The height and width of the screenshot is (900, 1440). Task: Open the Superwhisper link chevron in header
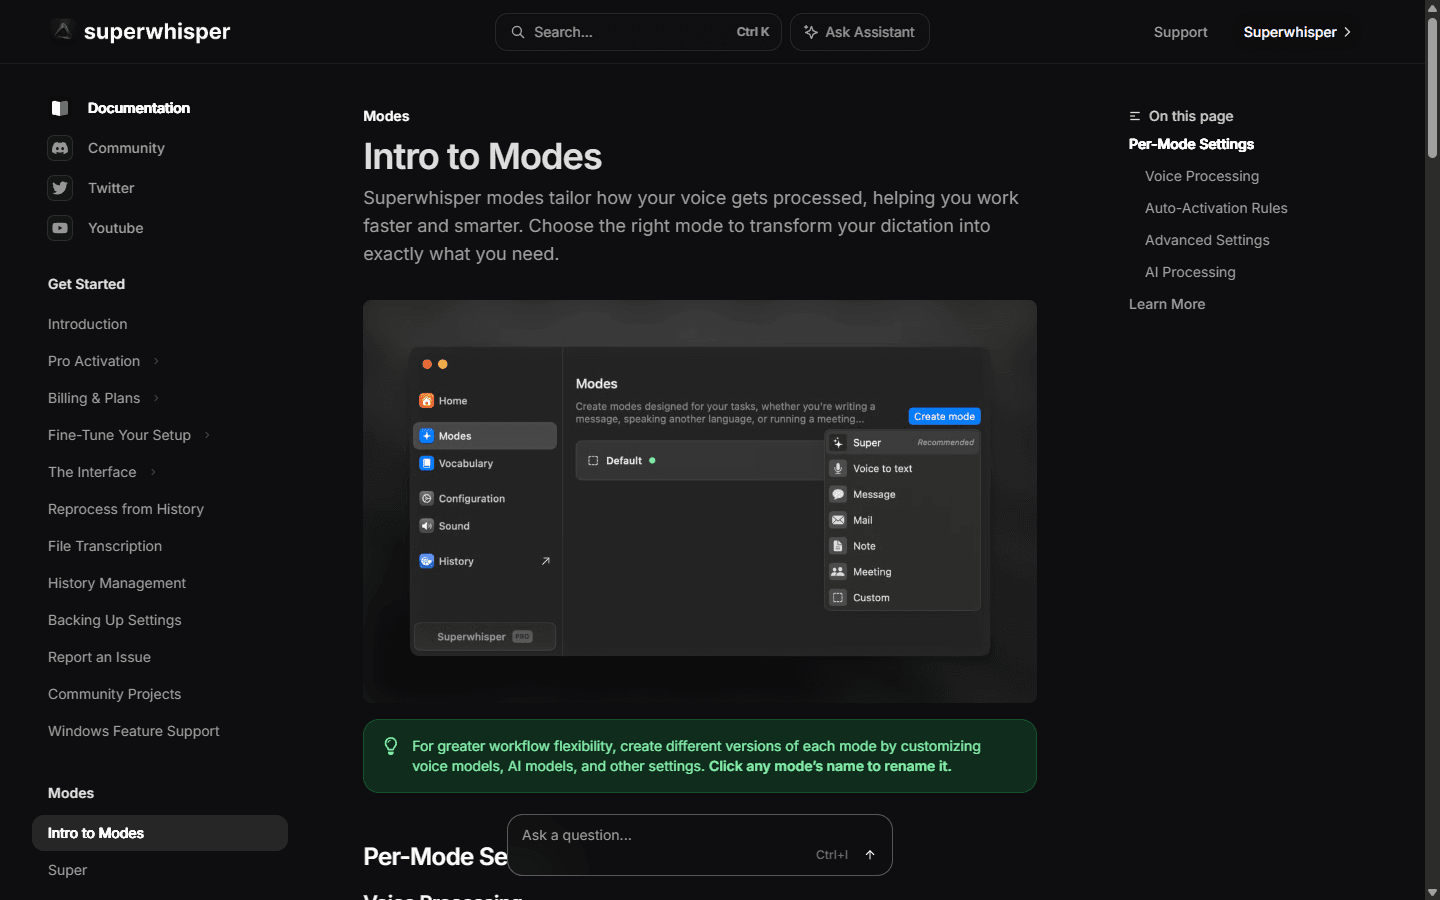tap(1348, 32)
